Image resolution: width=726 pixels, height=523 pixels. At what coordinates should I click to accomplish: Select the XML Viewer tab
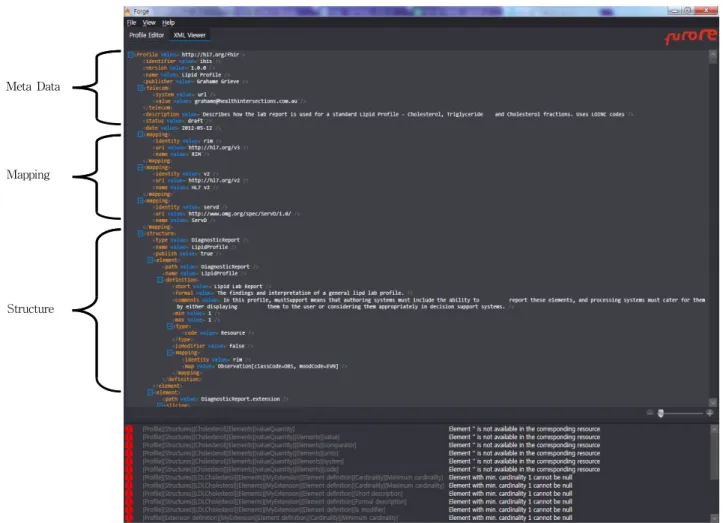point(189,35)
